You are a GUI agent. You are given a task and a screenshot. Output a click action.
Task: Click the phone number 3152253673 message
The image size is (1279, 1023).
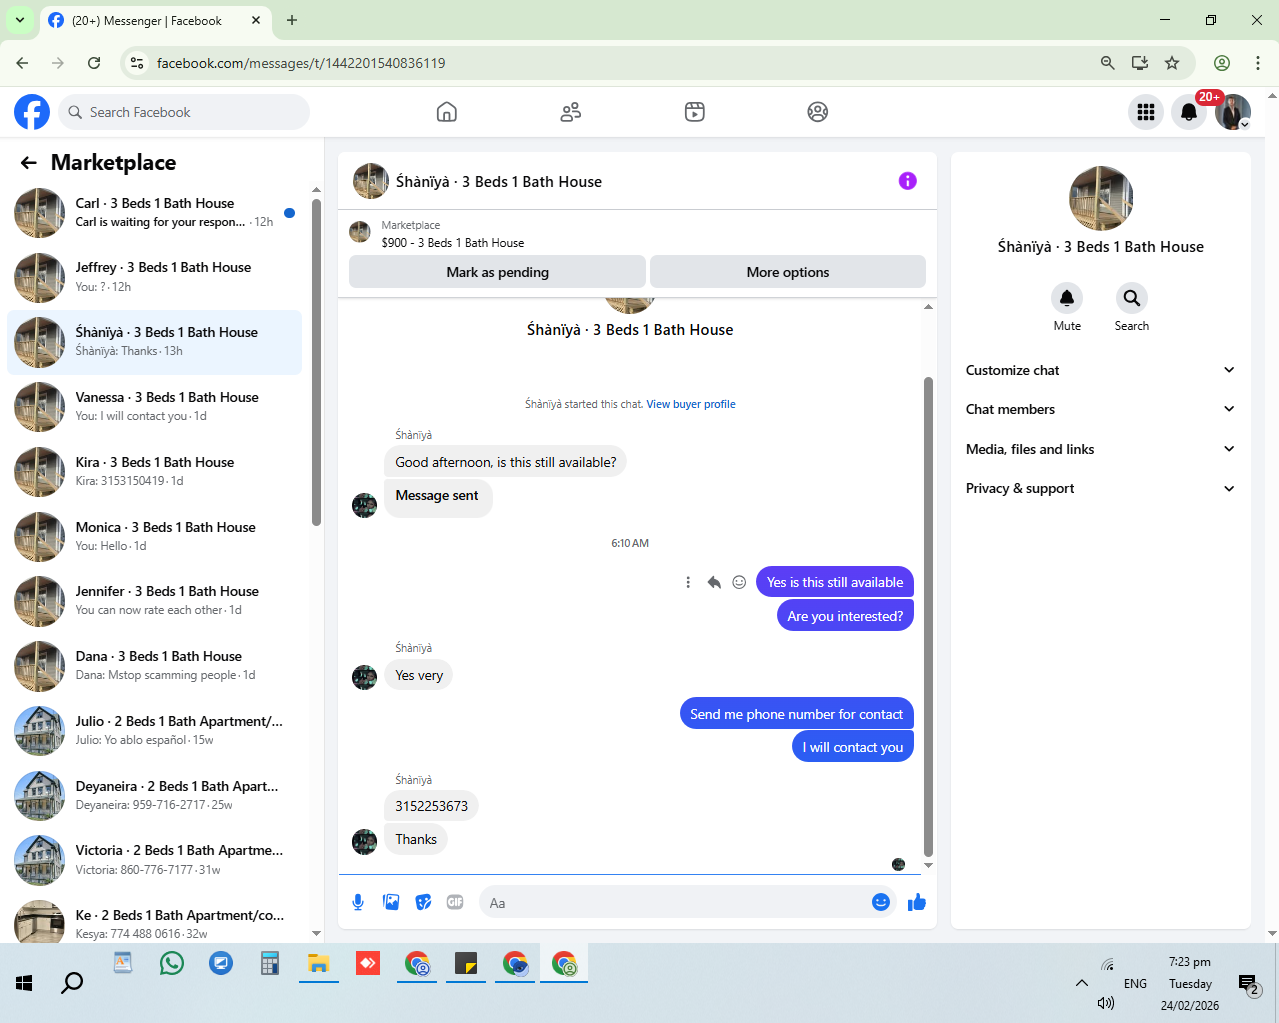tap(431, 806)
